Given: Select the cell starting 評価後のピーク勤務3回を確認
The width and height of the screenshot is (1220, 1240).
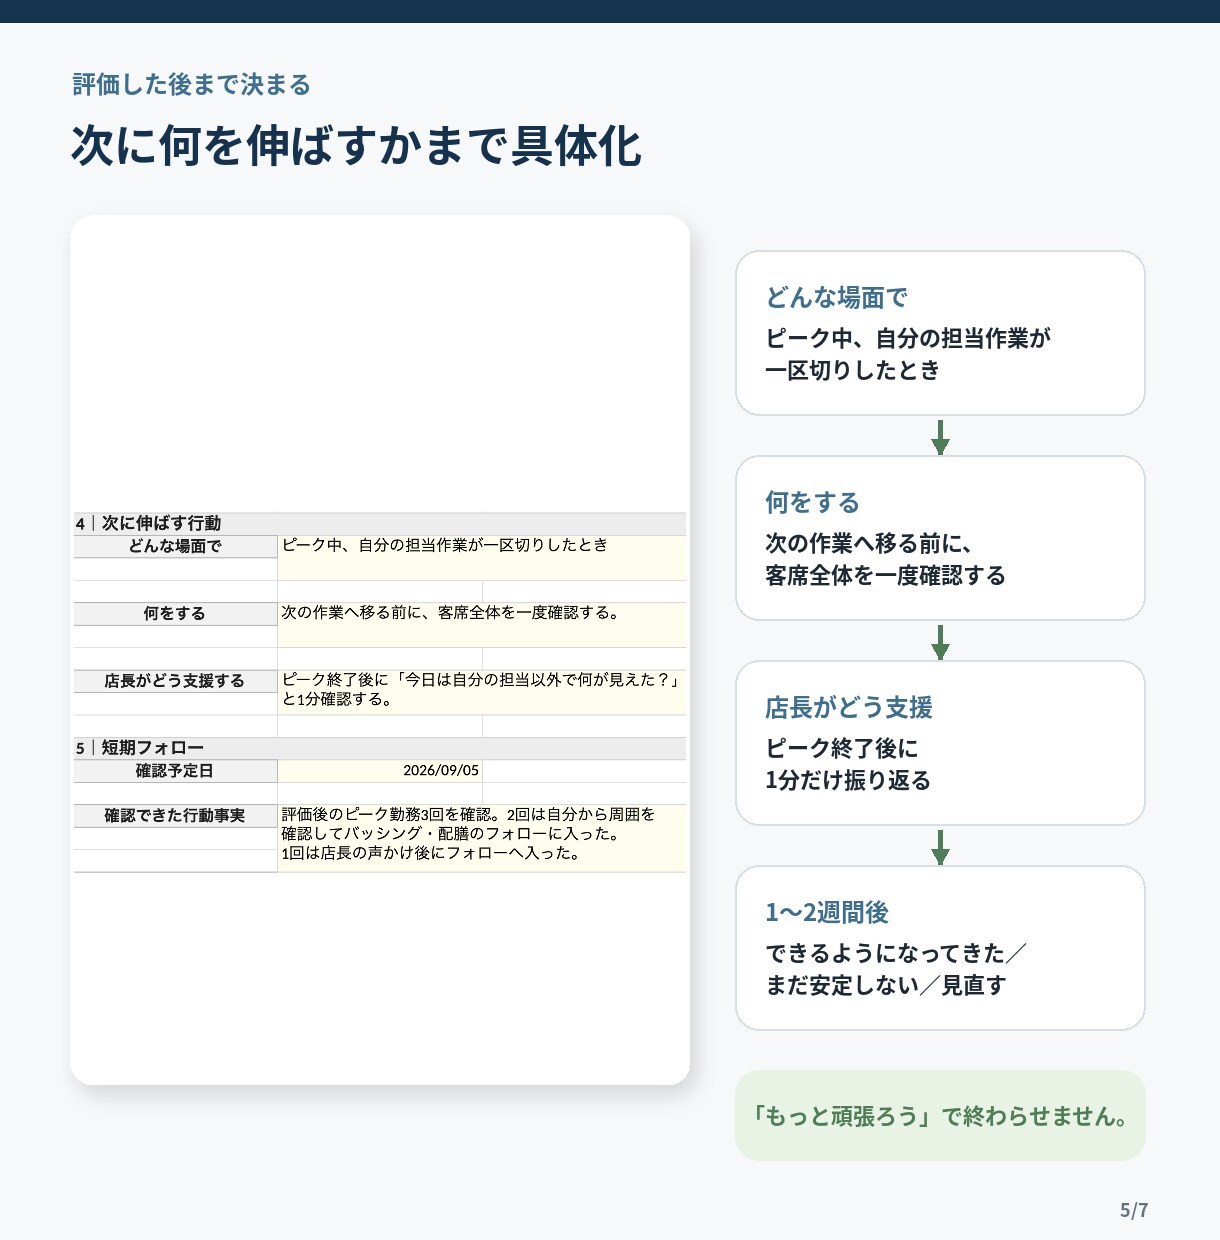Looking at the screenshot, I should pyautogui.click(x=482, y=838).
